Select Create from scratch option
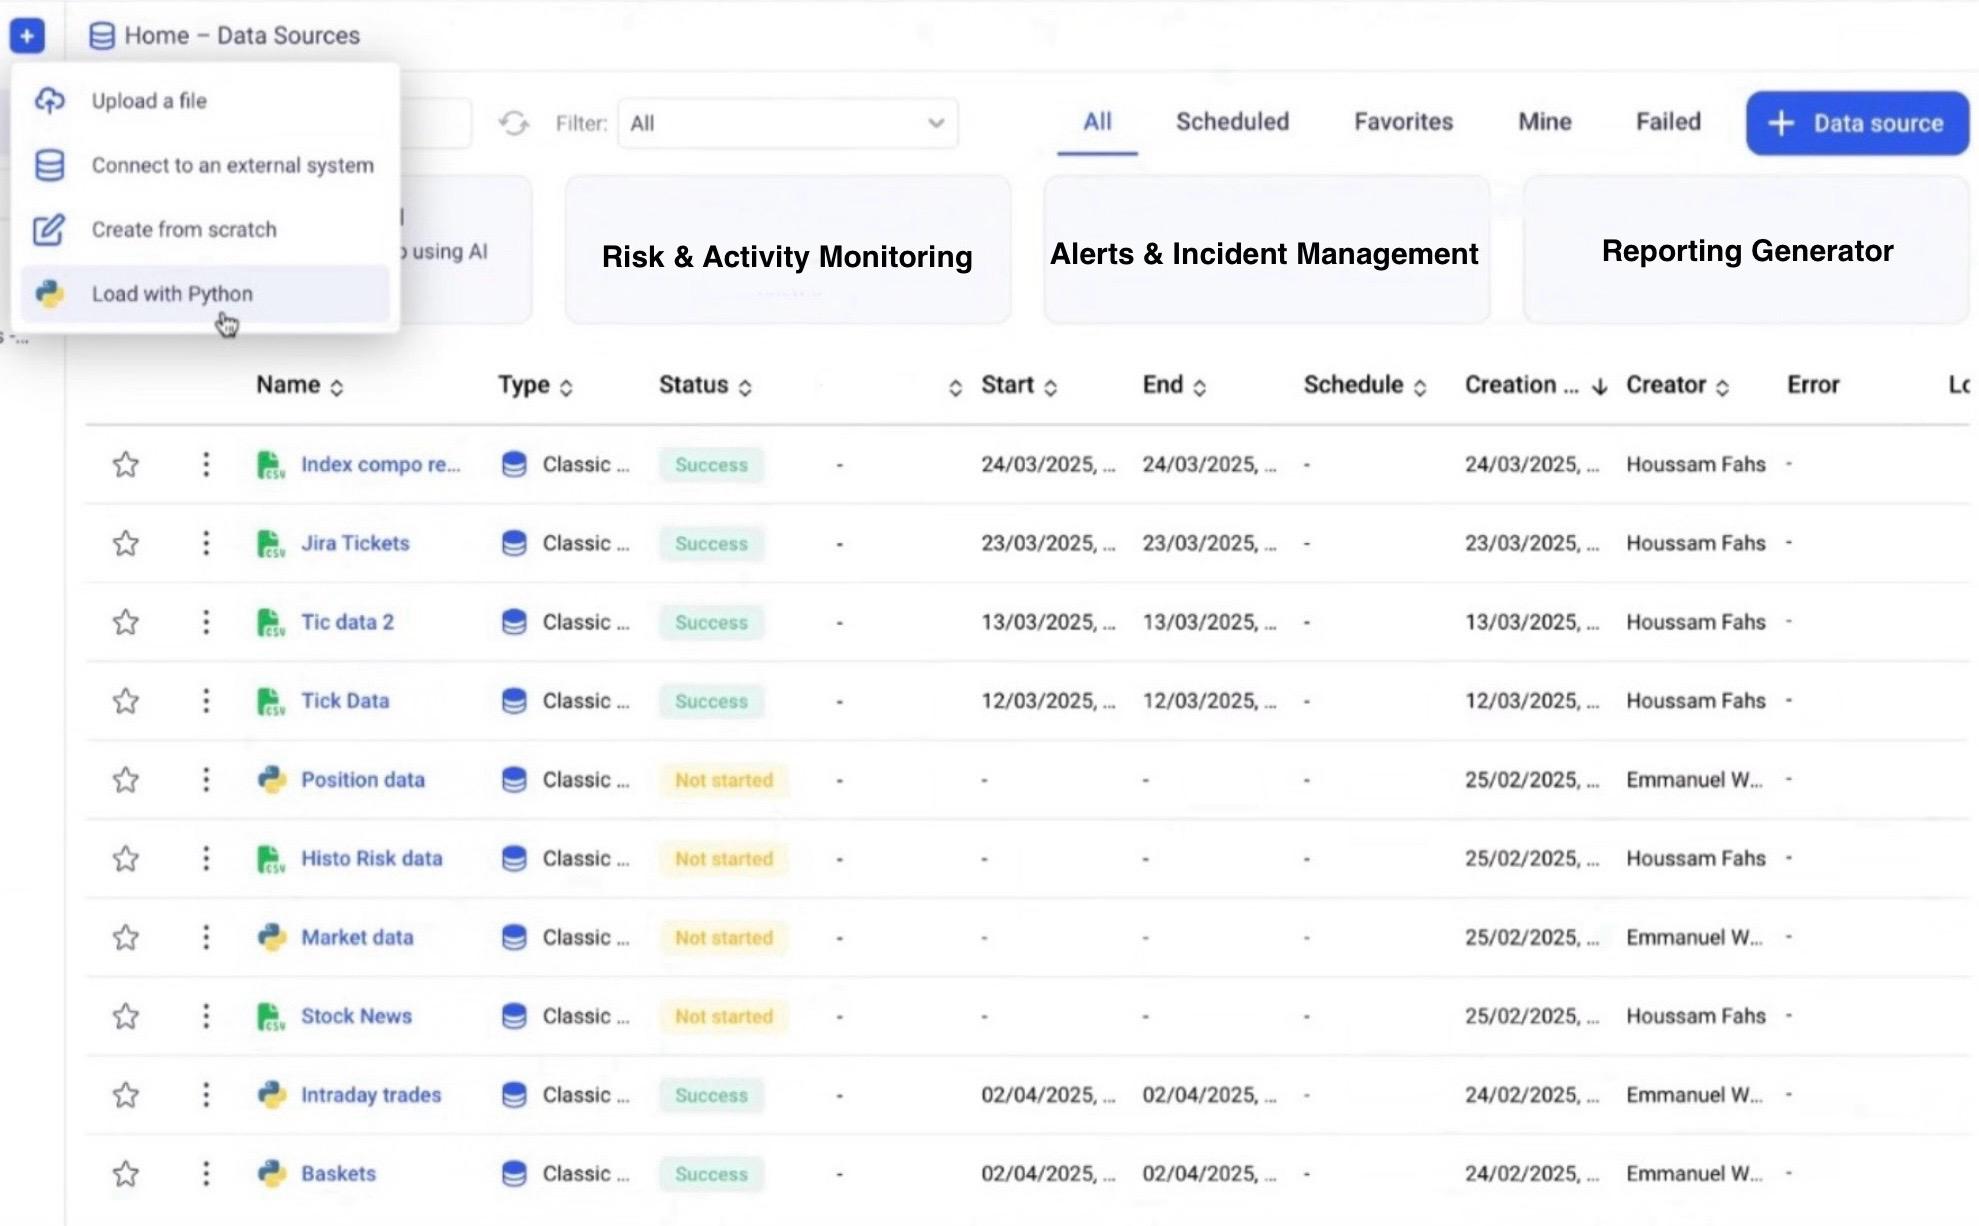Viewport: 1979px width, 1226px height. pos(205,229)
